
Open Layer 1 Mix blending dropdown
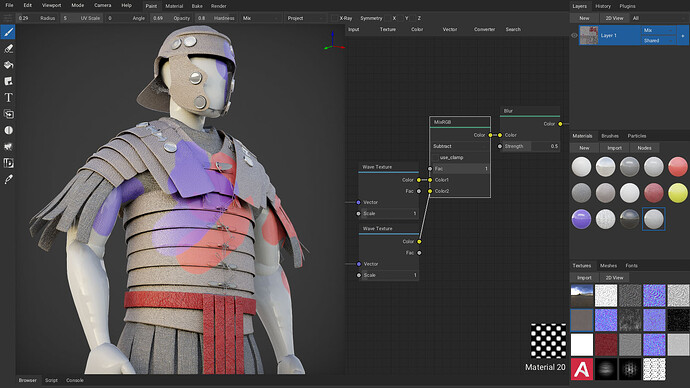(x=658, y=30)
